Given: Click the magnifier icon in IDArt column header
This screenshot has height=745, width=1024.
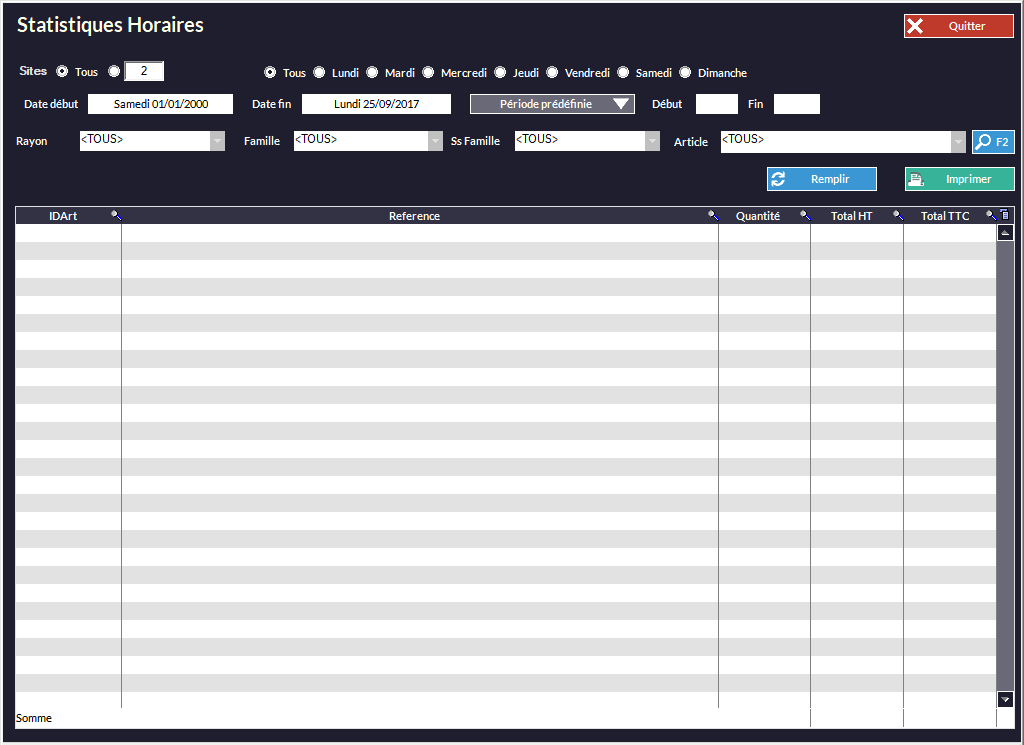Looking at the screenshot, I should coord(116,215).
